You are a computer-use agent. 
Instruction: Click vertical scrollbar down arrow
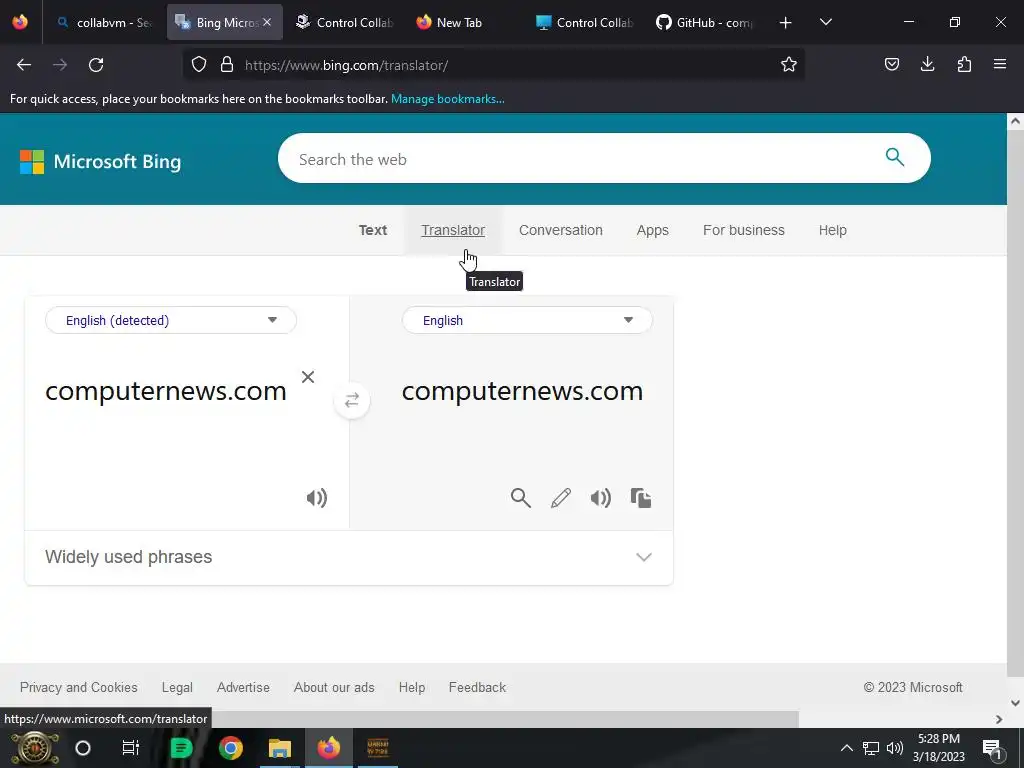[1015, 703]
